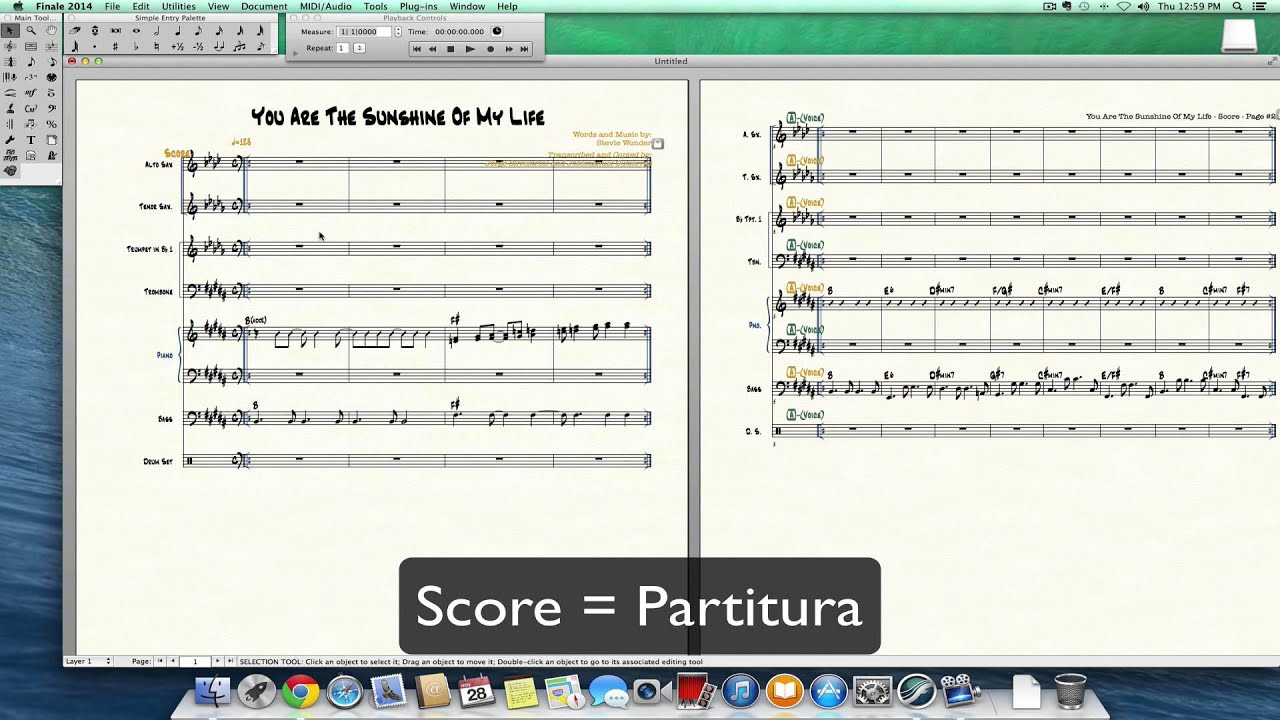
Task: Toggle the playback clock icon
Action: (497, 31)
